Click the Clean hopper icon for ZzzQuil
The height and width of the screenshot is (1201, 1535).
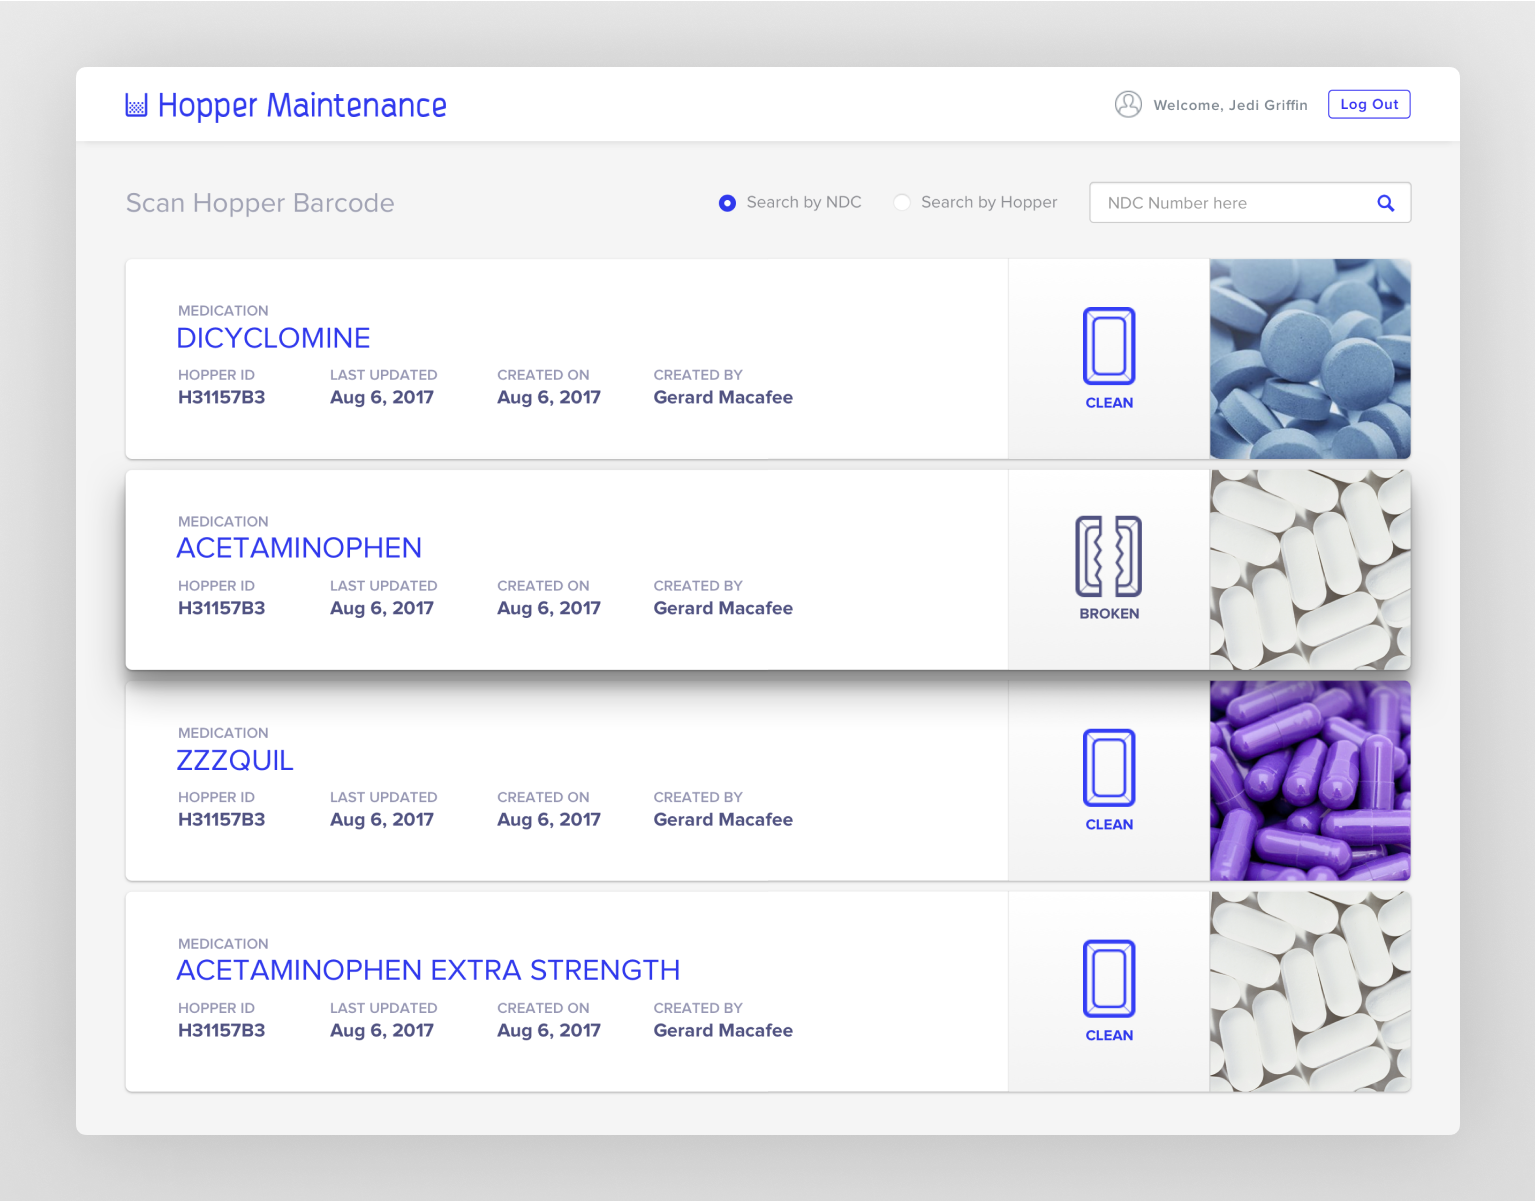pyautogui.click(x=1109, y=768)
